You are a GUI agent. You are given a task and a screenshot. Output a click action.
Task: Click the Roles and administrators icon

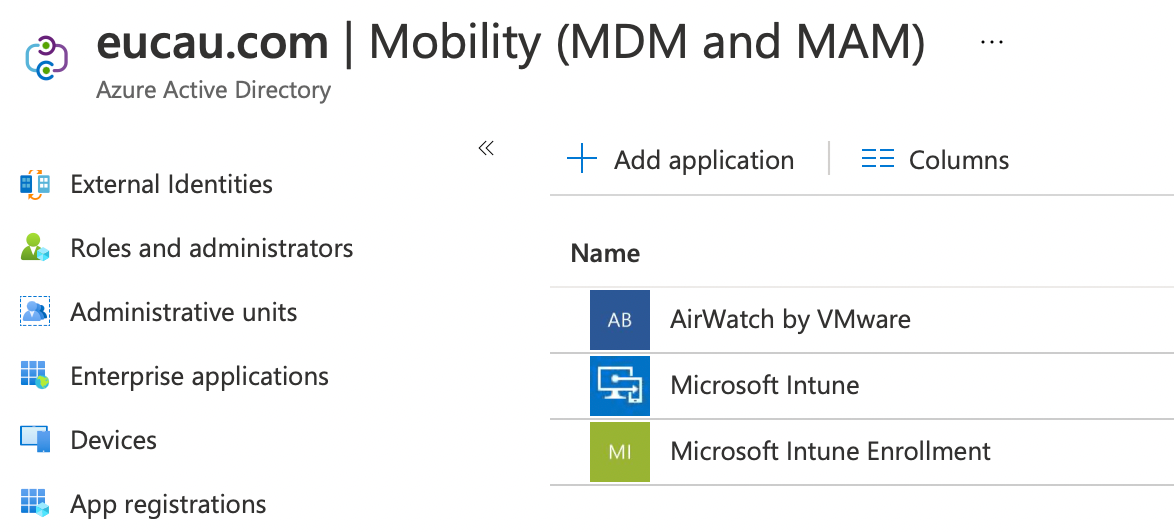35,248
